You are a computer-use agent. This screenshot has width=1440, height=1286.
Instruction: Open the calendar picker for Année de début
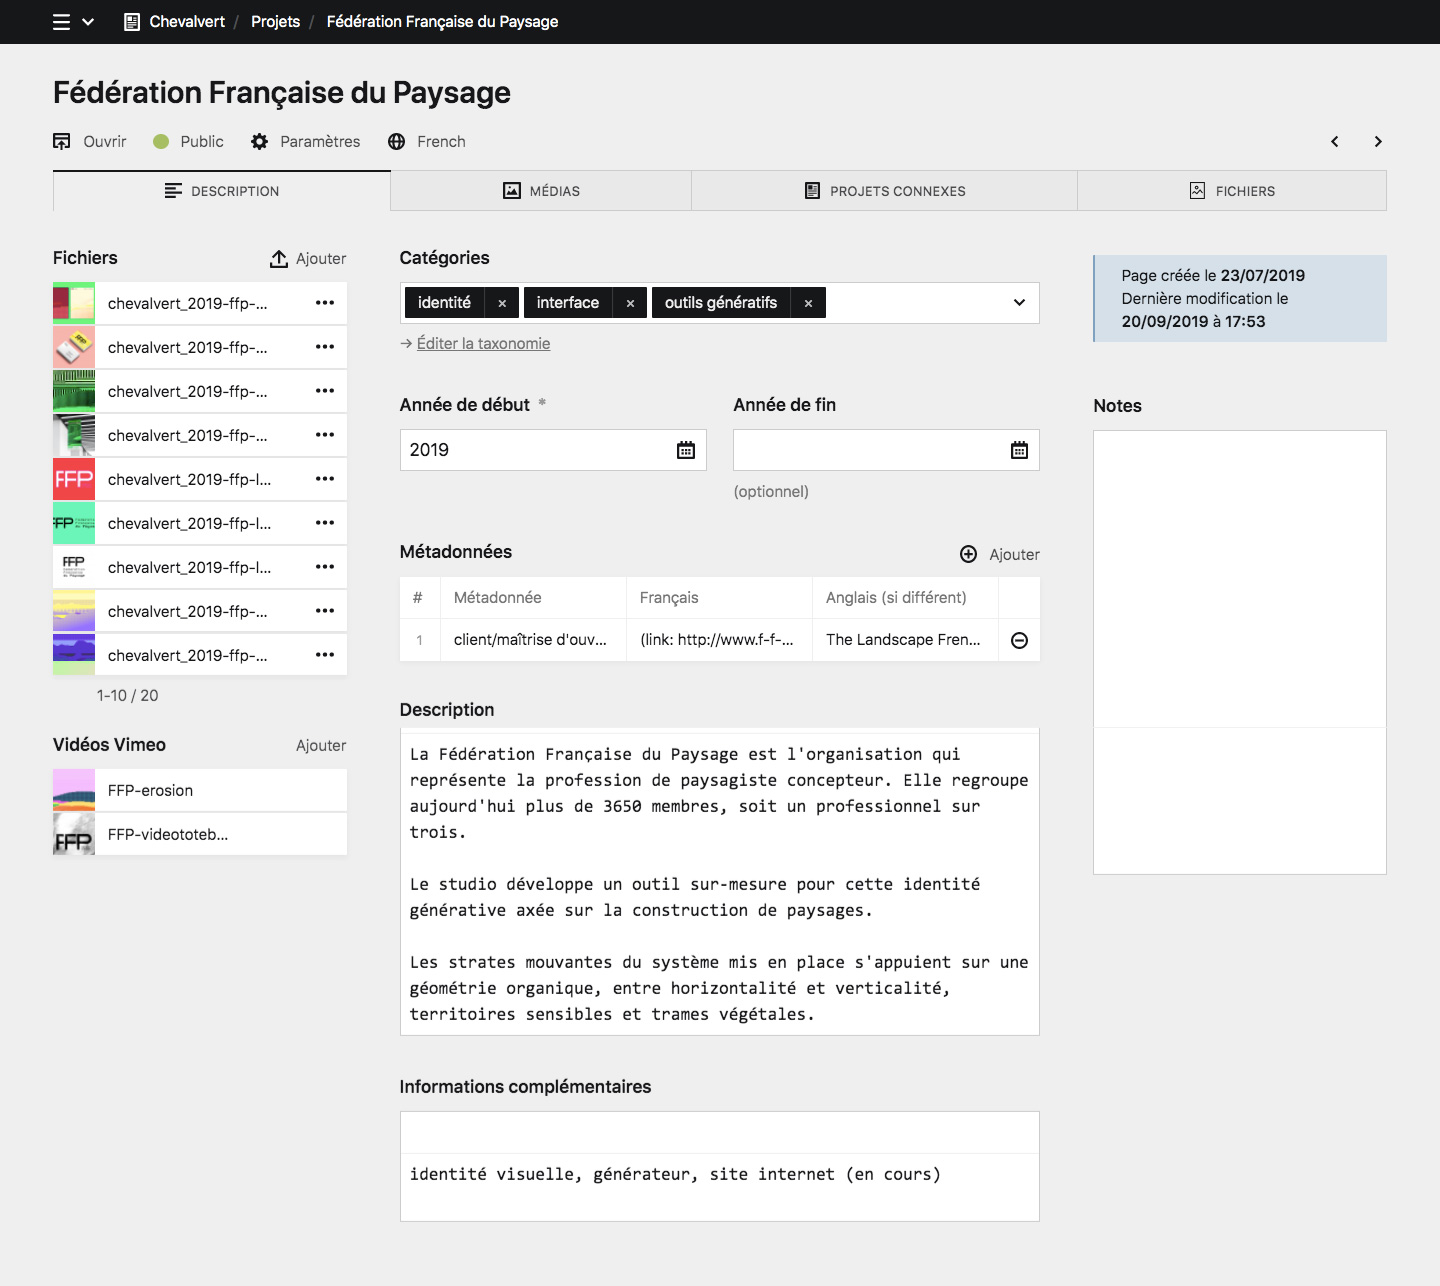coord(685,449)
